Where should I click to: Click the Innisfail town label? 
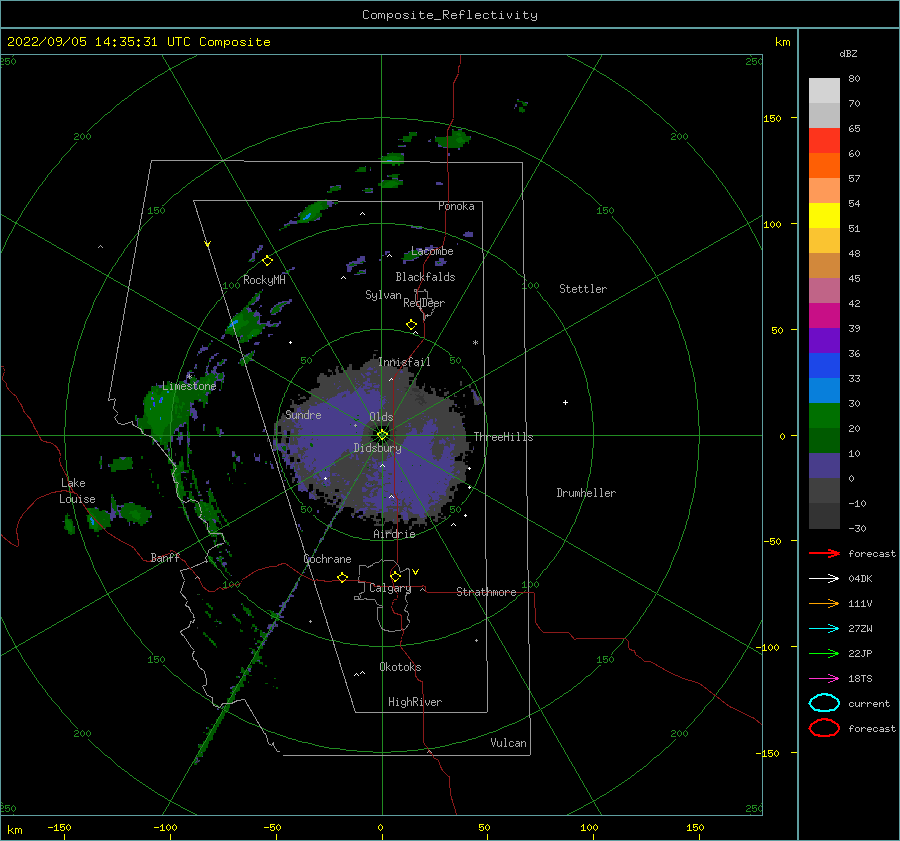404,362
